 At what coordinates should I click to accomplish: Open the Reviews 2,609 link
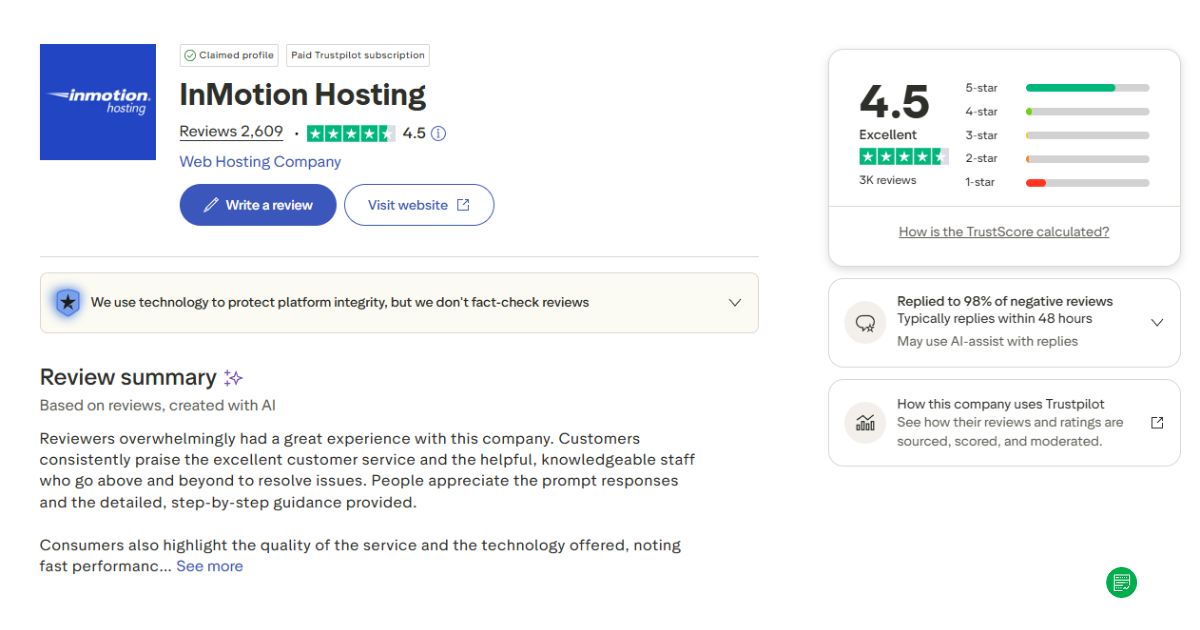coord(231,131)
